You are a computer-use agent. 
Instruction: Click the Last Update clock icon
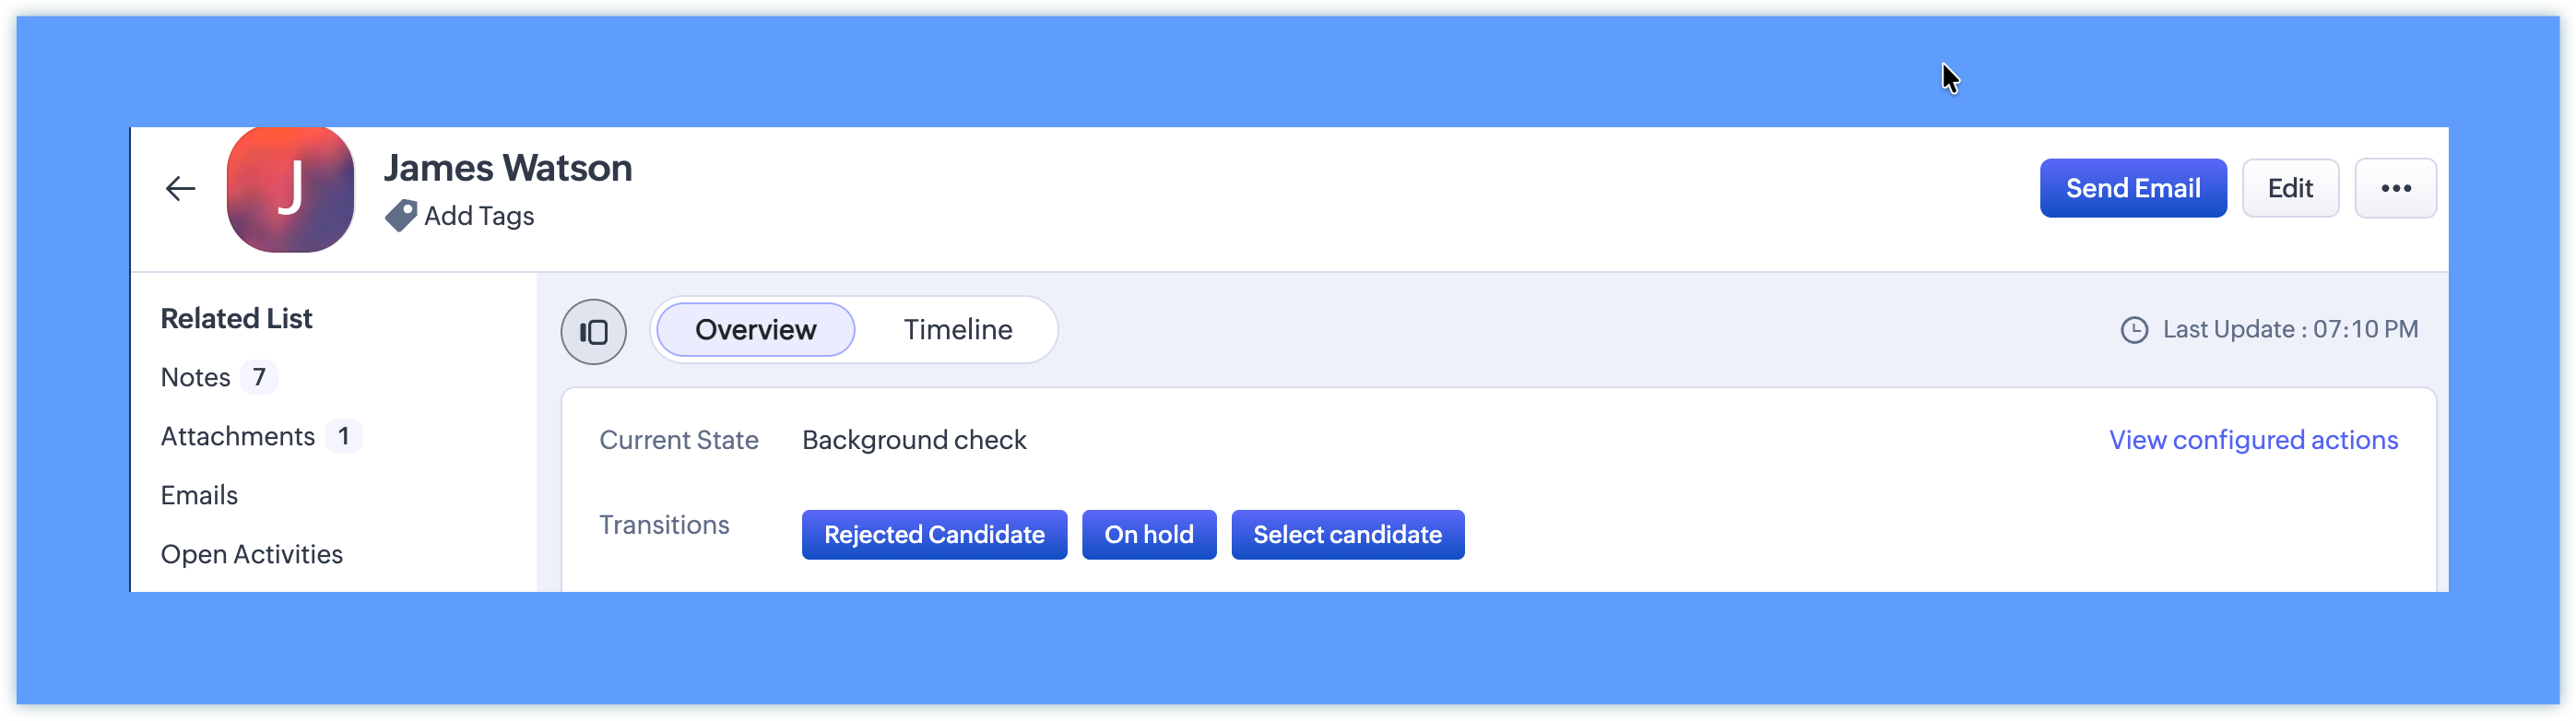[x=2134, y=330]
